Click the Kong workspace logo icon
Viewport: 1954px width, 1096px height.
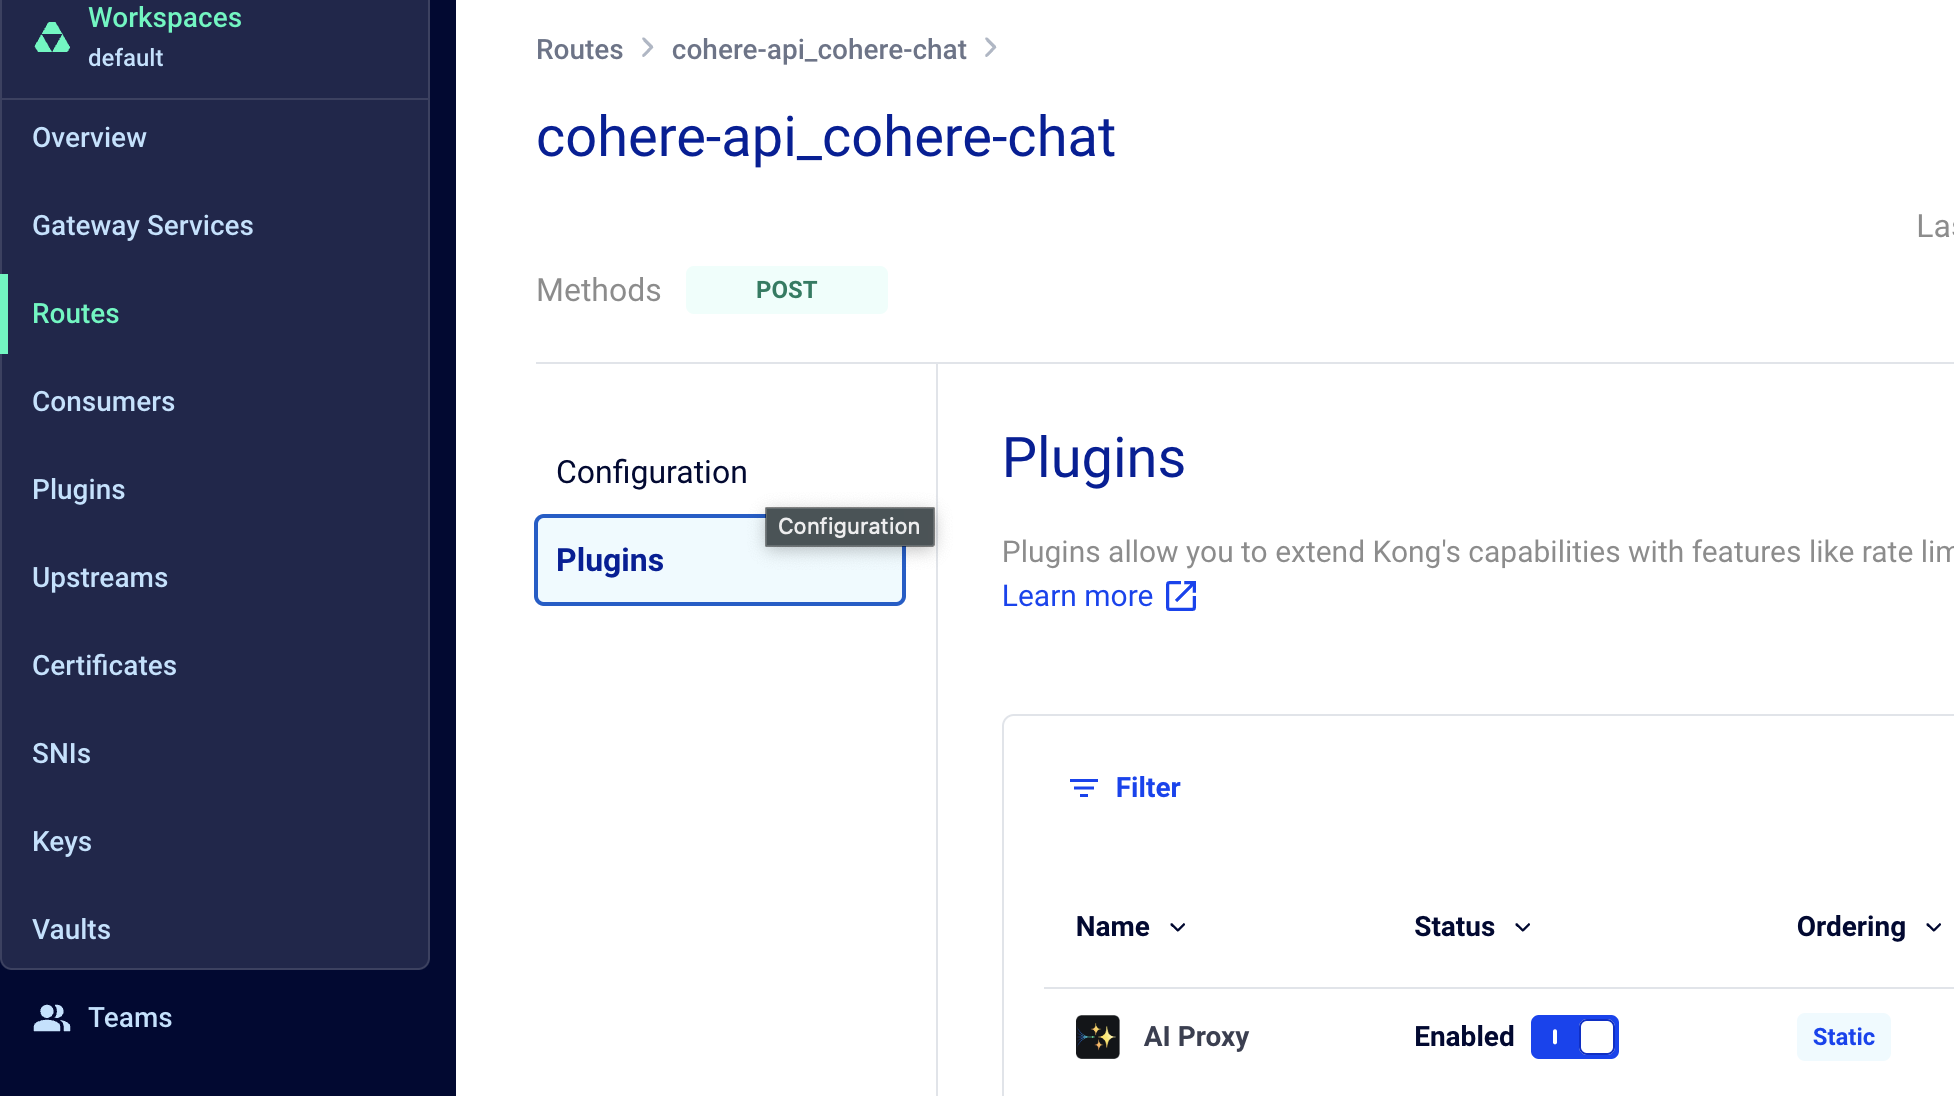pos(52,38)
